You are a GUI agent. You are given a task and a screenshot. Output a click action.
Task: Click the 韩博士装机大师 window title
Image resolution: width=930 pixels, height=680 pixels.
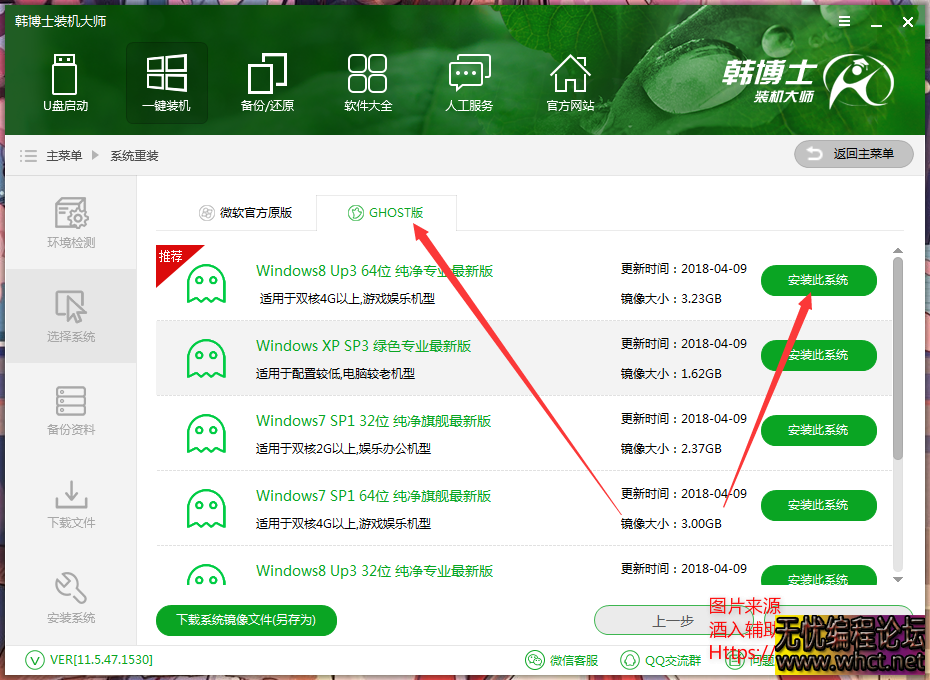(60, 21)
